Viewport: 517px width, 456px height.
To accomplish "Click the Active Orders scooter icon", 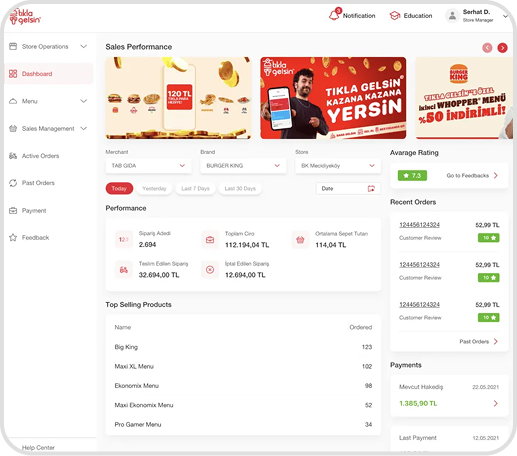I will pos(13,156).
